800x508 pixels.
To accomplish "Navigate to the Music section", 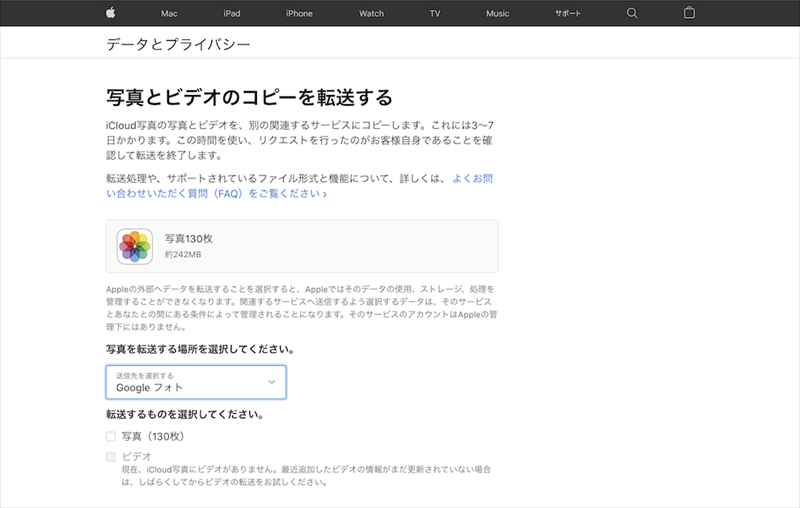I will (x=497, y=14).
